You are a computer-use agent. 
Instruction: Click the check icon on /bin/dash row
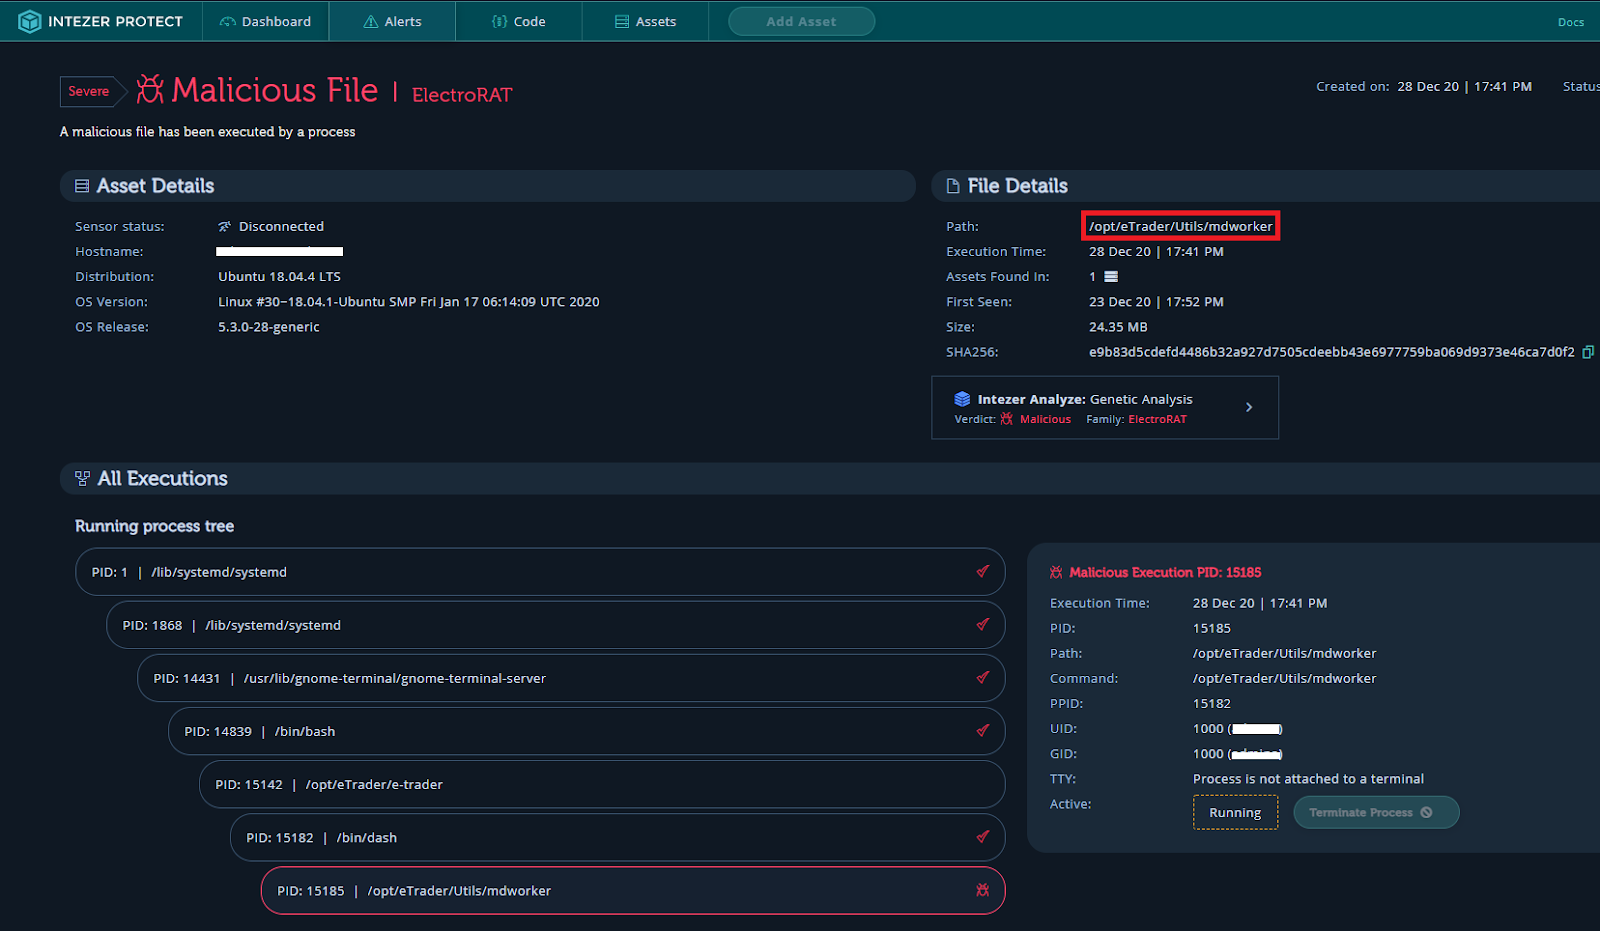(982, 837)
